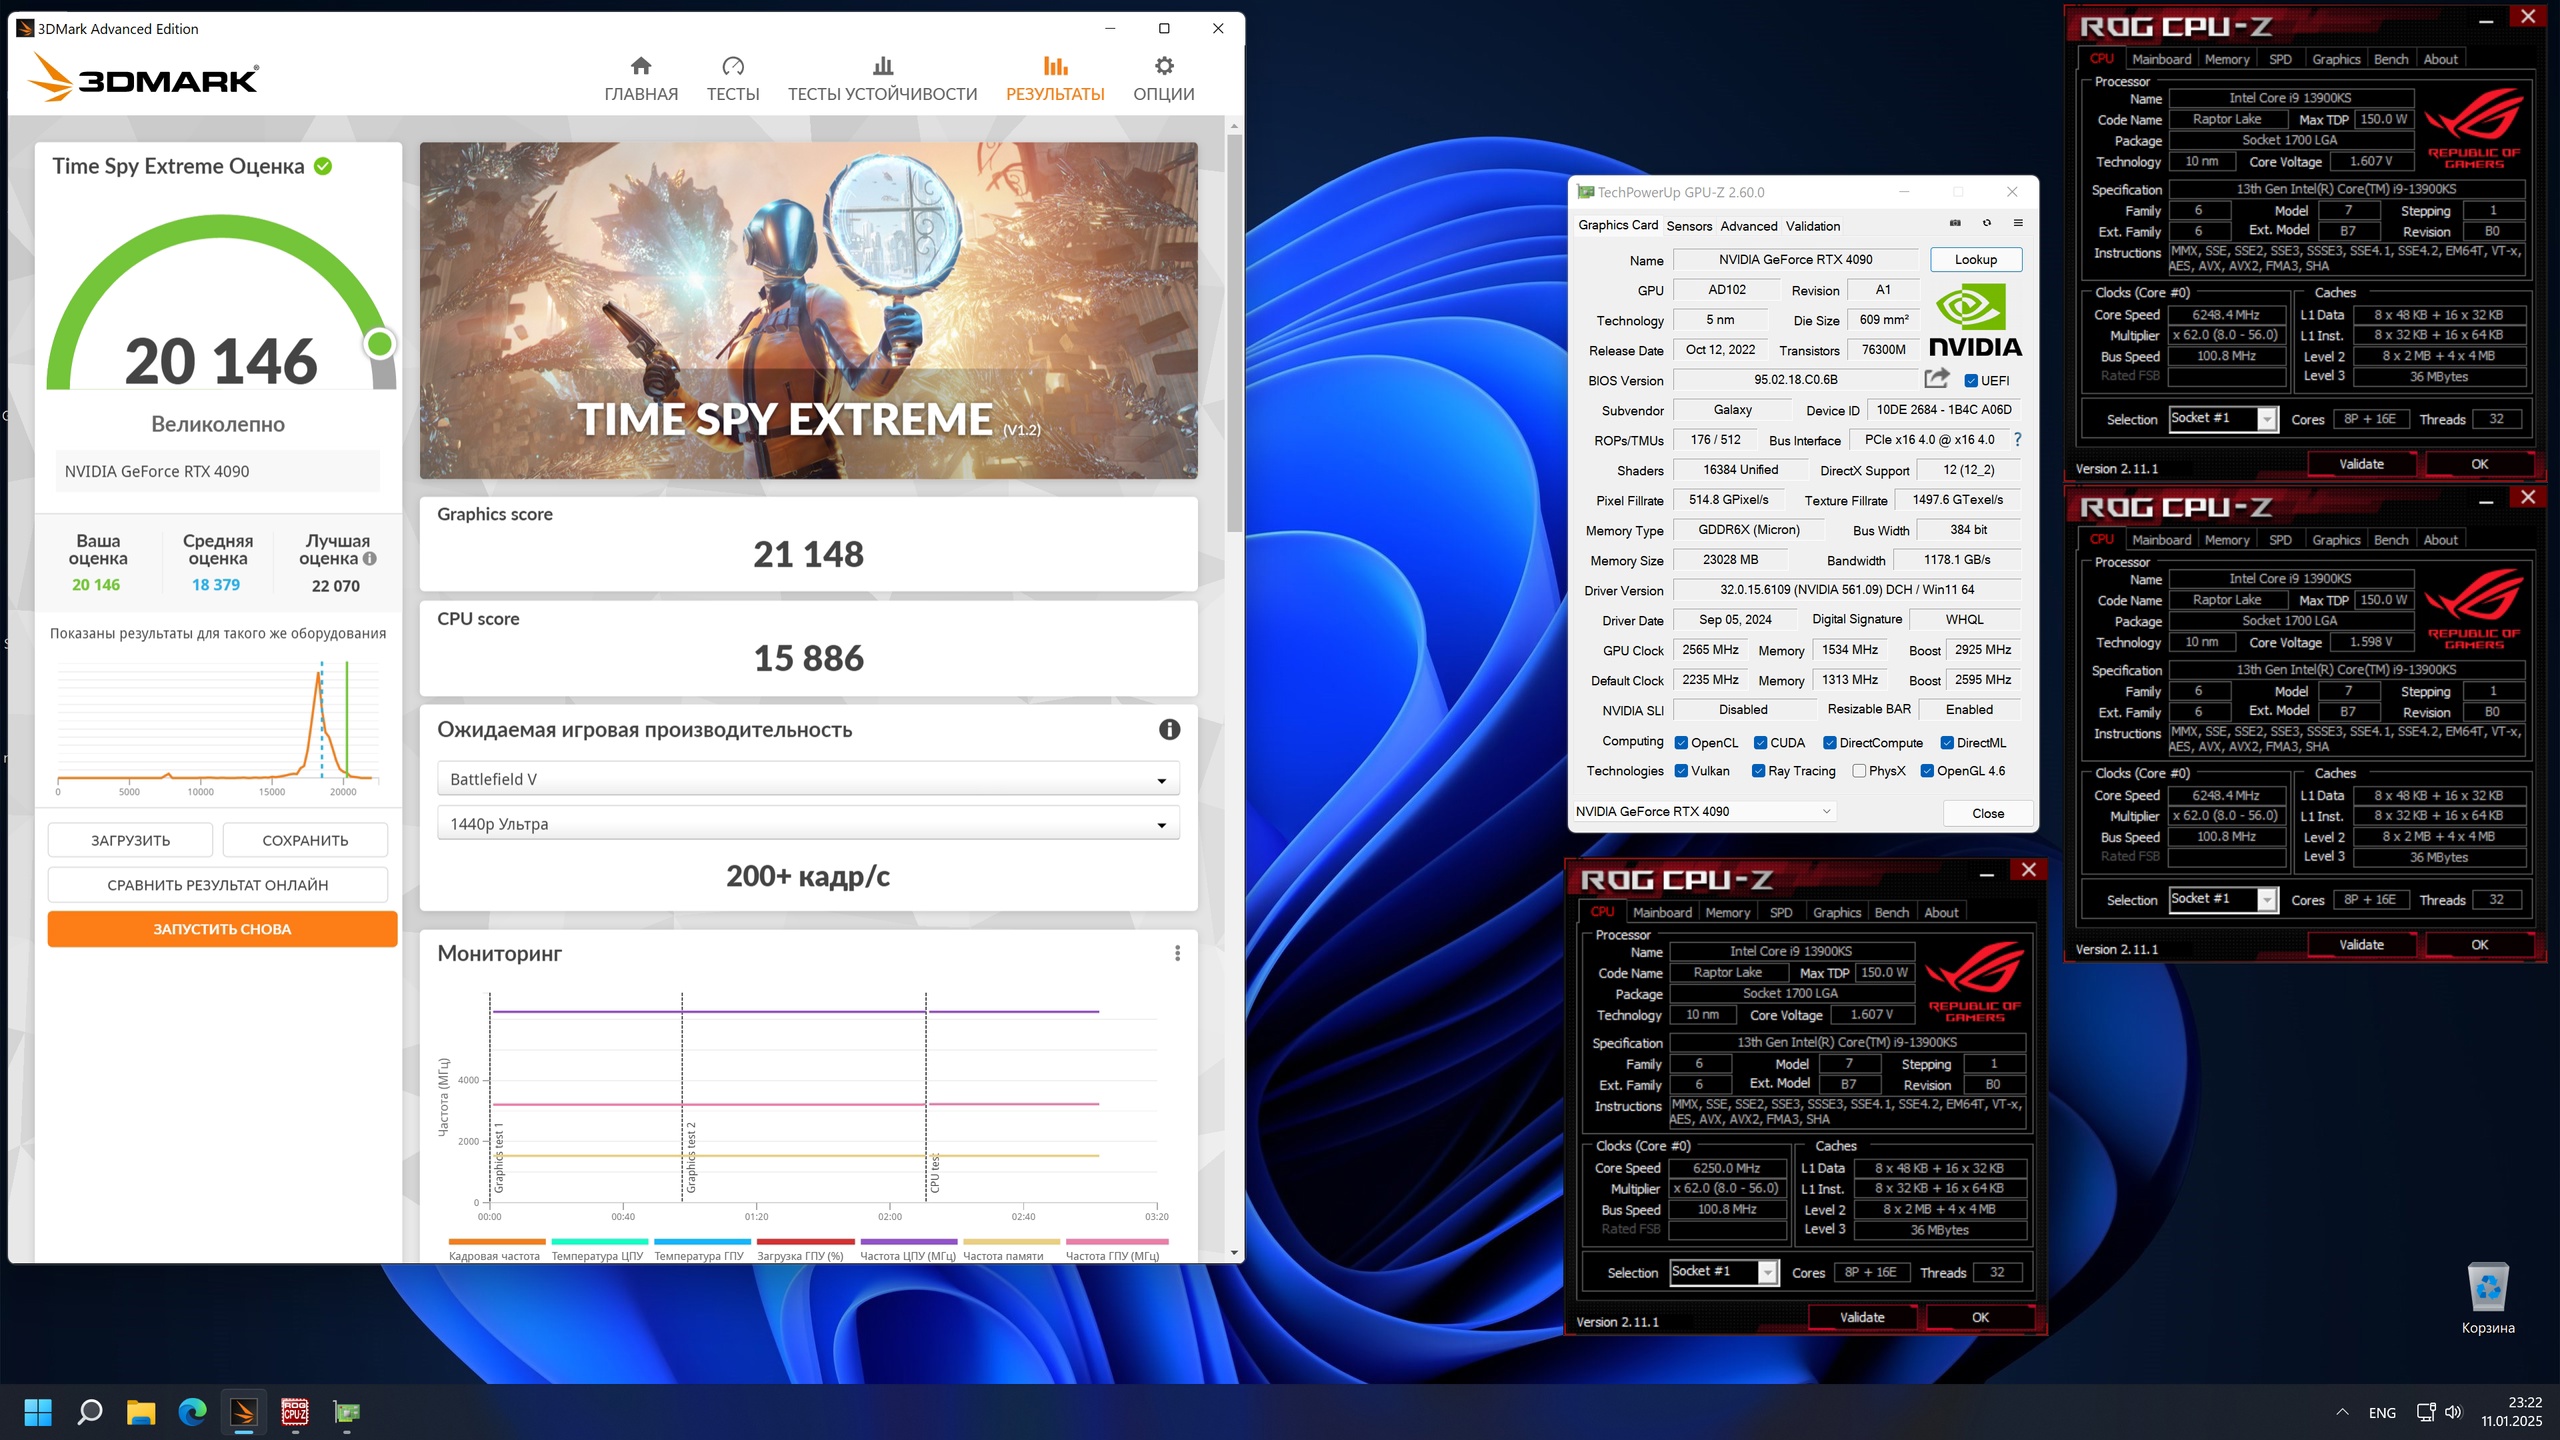Open the Опции gear icon in 3DMark
2560x1440 pixels.
pyautogui.click(x=1164, y=66)
